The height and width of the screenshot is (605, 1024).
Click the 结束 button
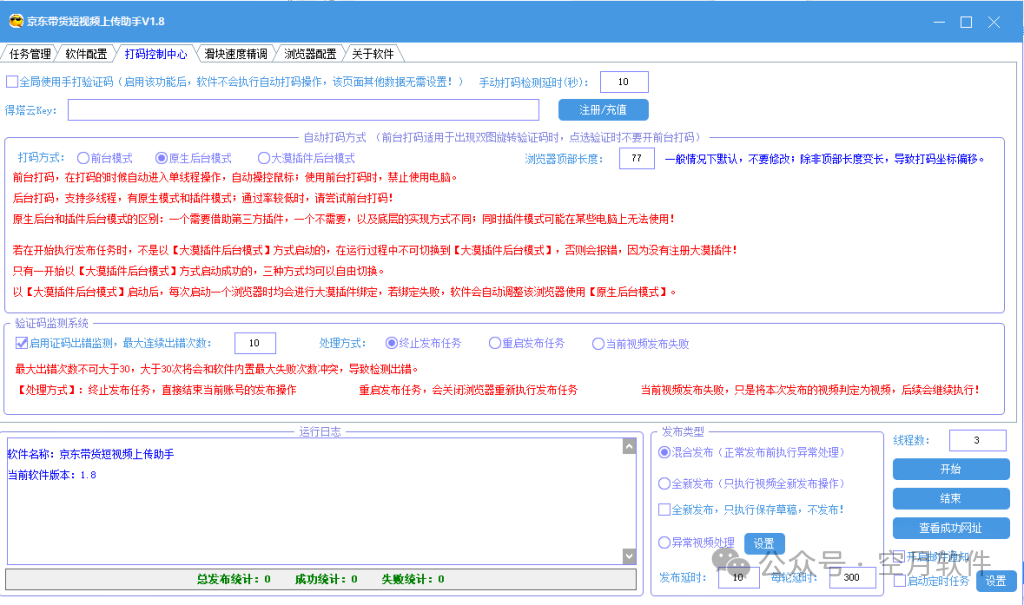pos(951,499)
